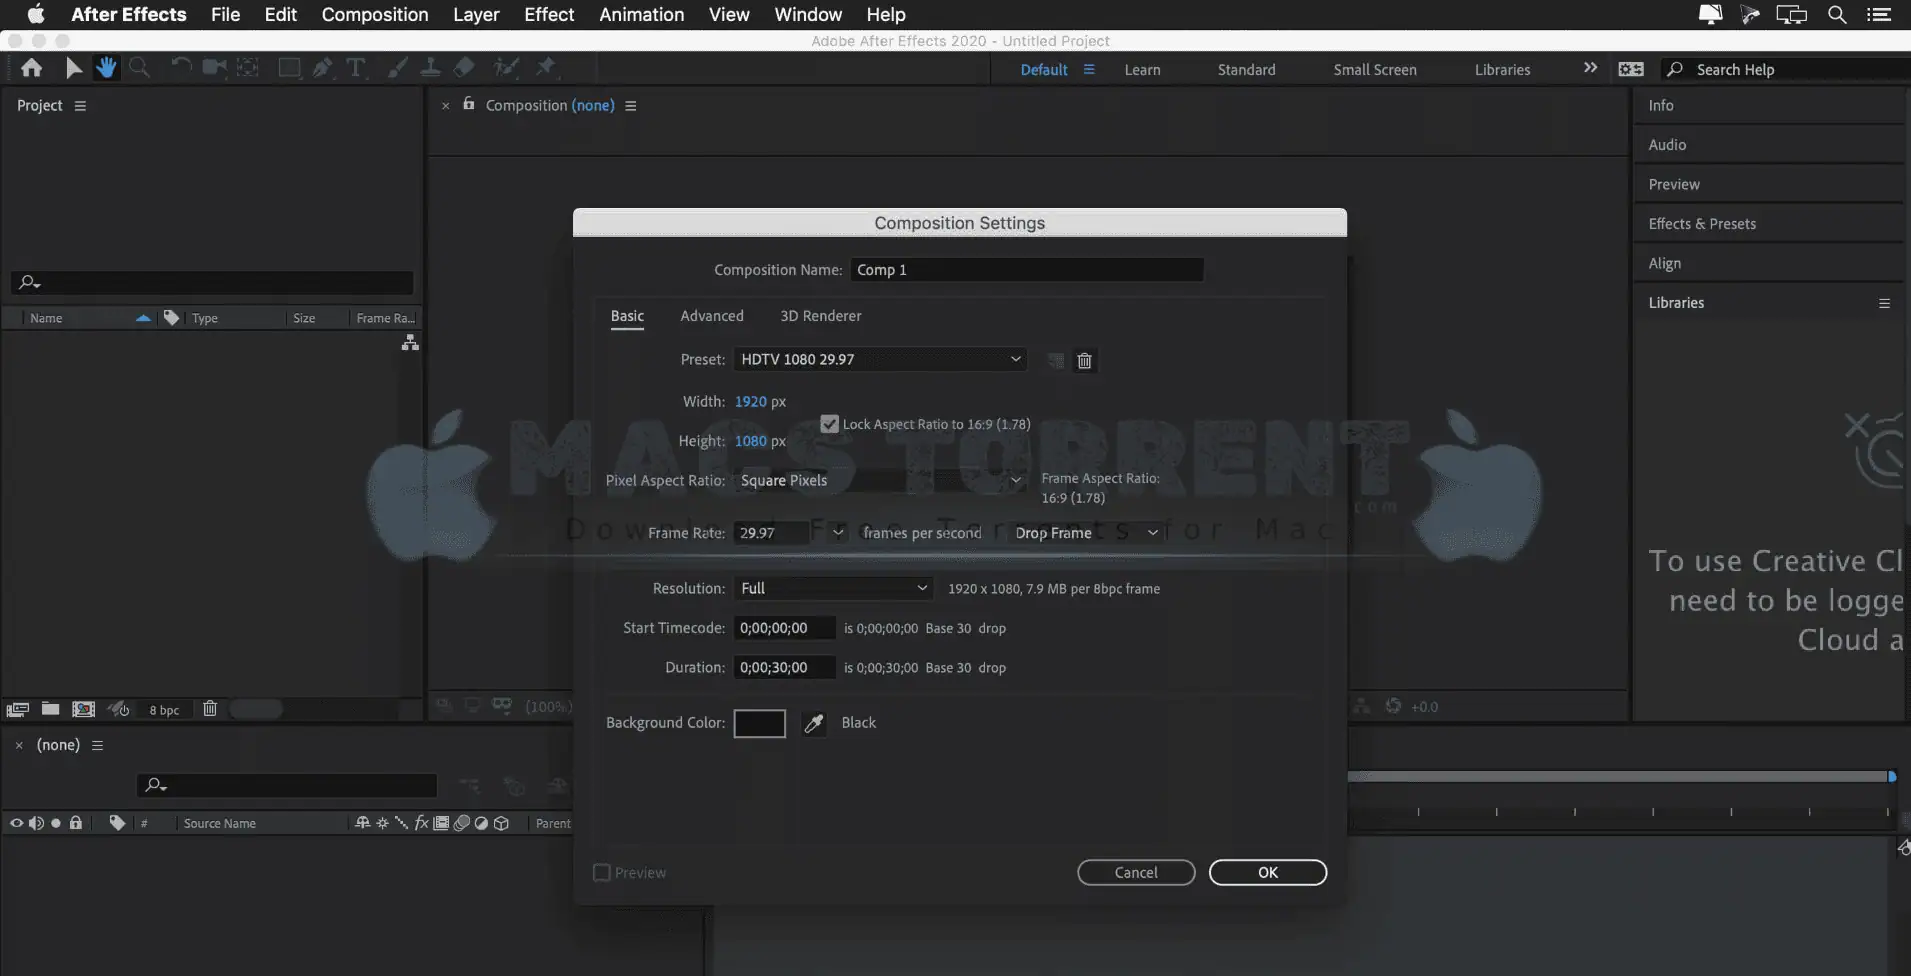
Task: Pick the background color with the eyedropper
Action: pyautogui.click(x=814, y=723)
